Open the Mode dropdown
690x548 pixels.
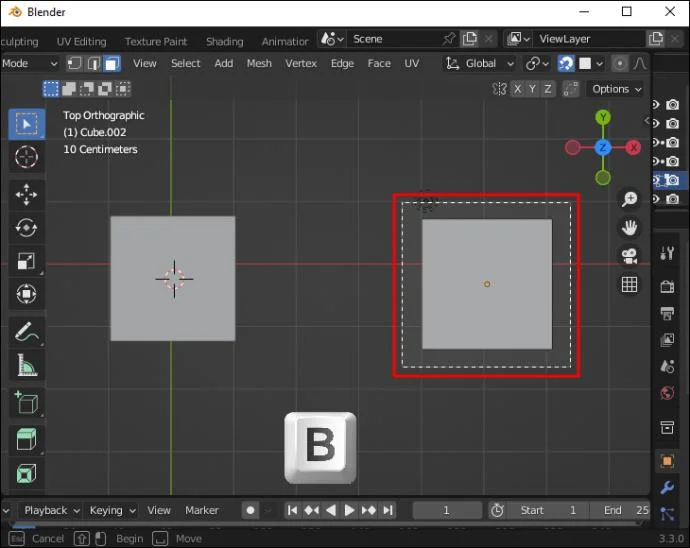(x=29, y=64)
